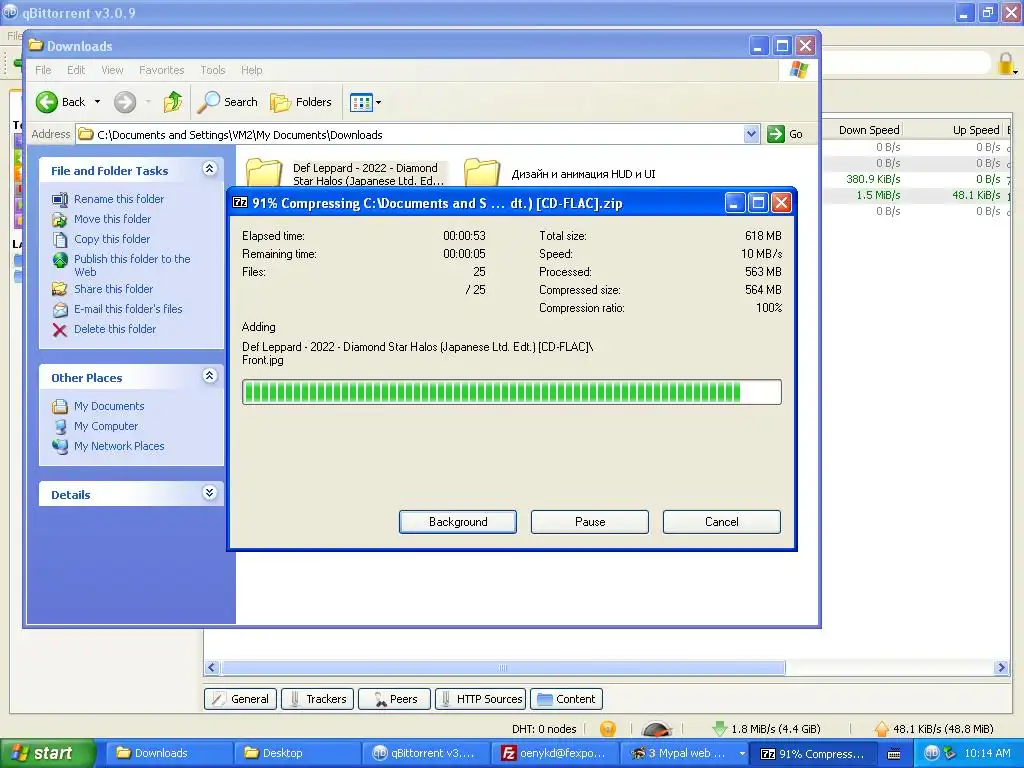The width and height of the screenshot is (1024, 768).
Task: Click Rename this folder
Action: (x=119, y=199)
